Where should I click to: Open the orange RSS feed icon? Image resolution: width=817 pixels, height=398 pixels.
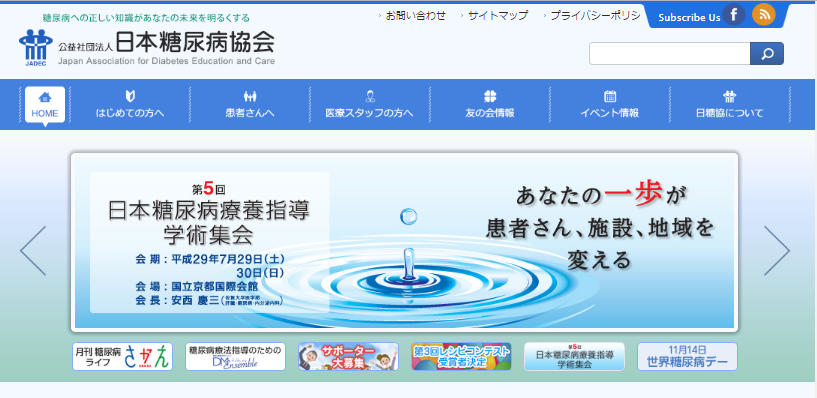click(x=763, y=15)
